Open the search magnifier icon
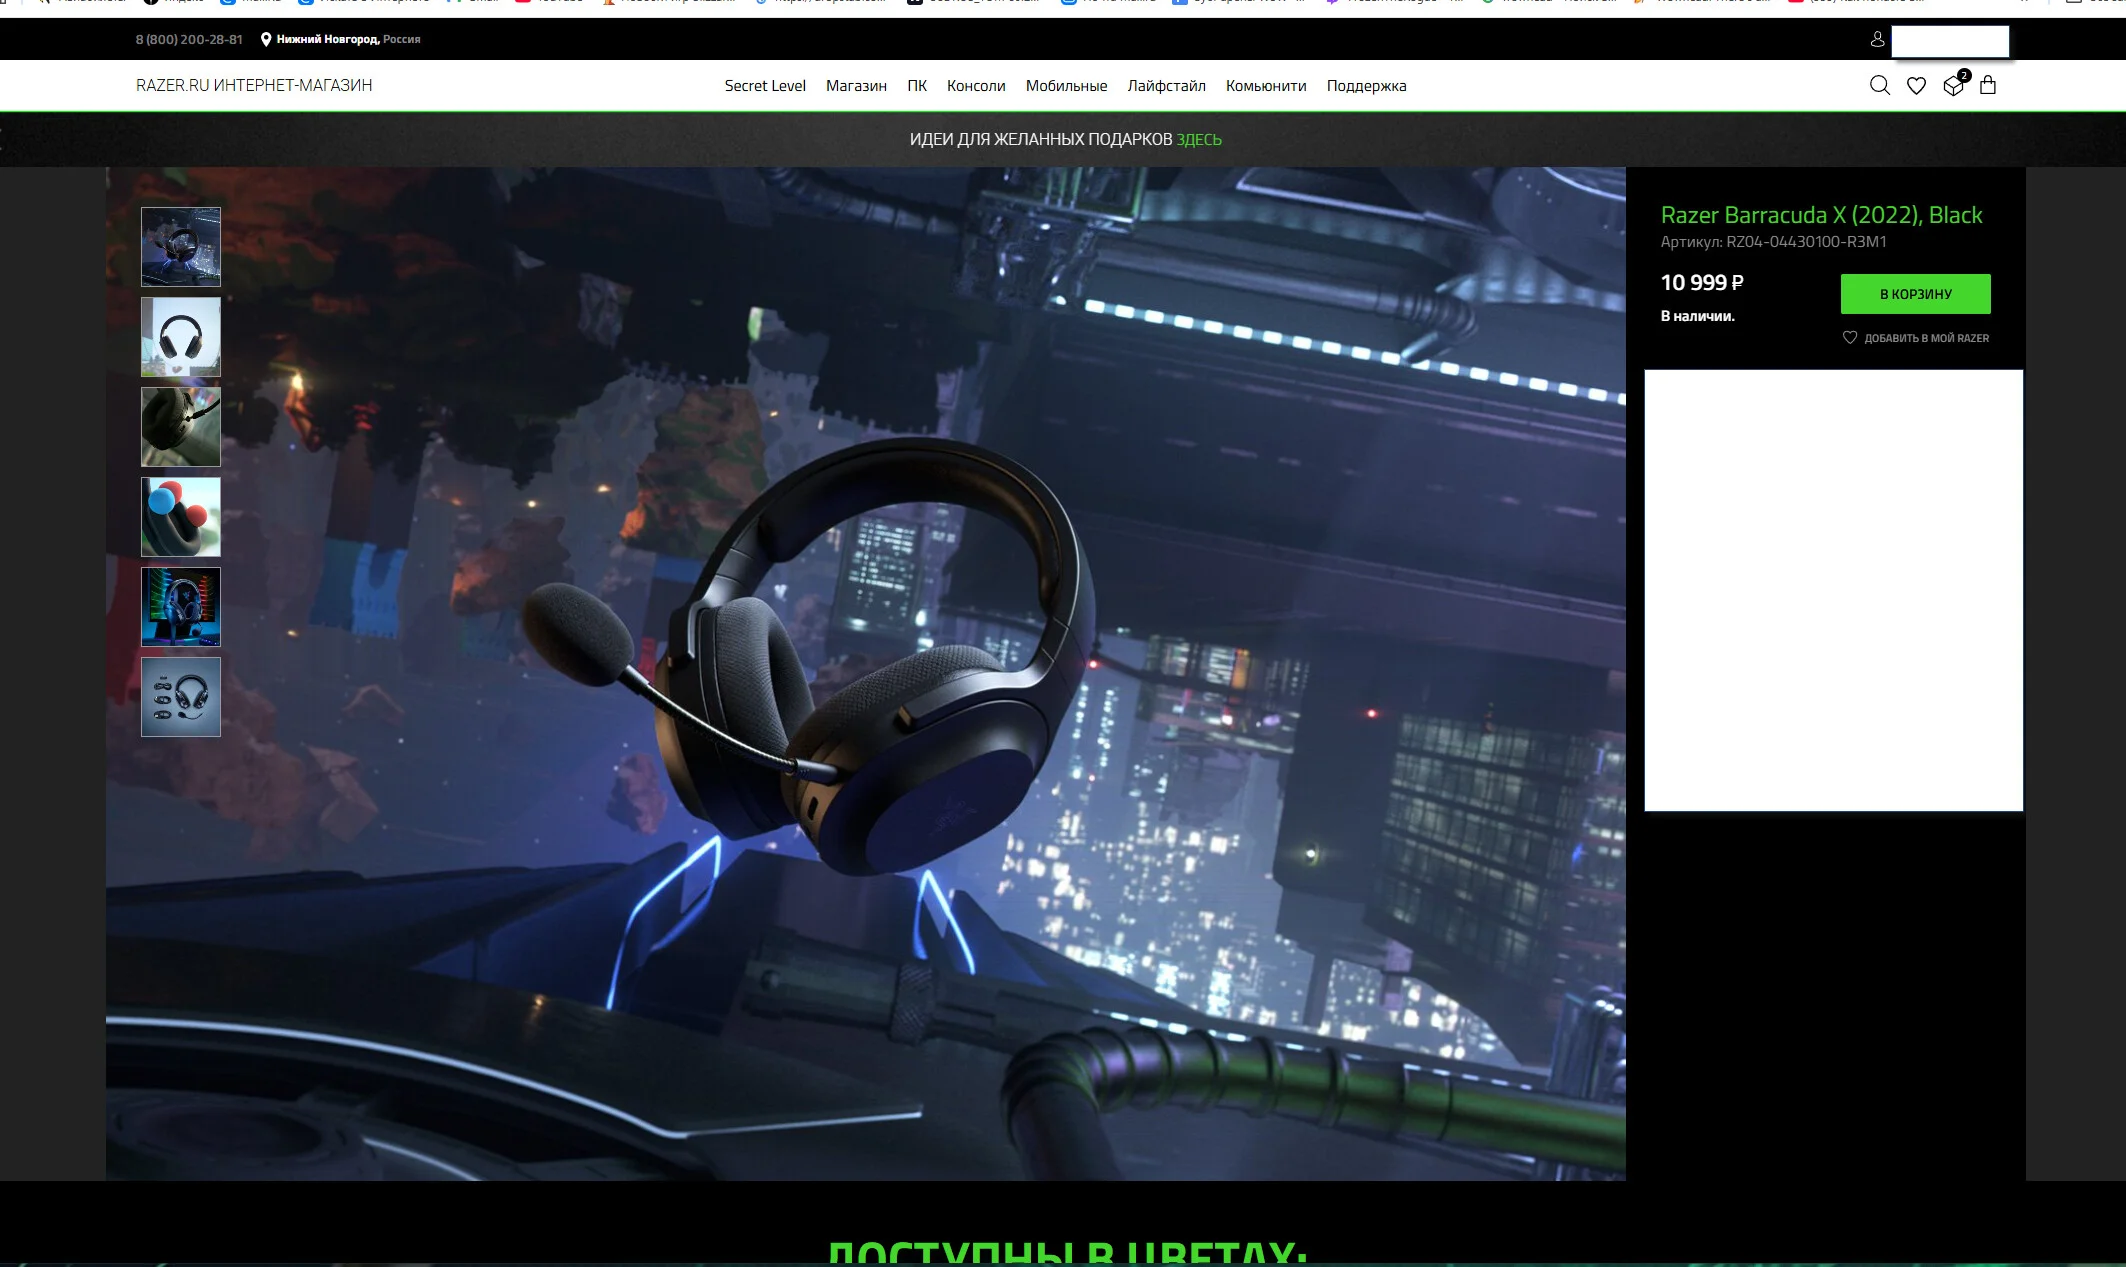 [x=1880, y=86]
